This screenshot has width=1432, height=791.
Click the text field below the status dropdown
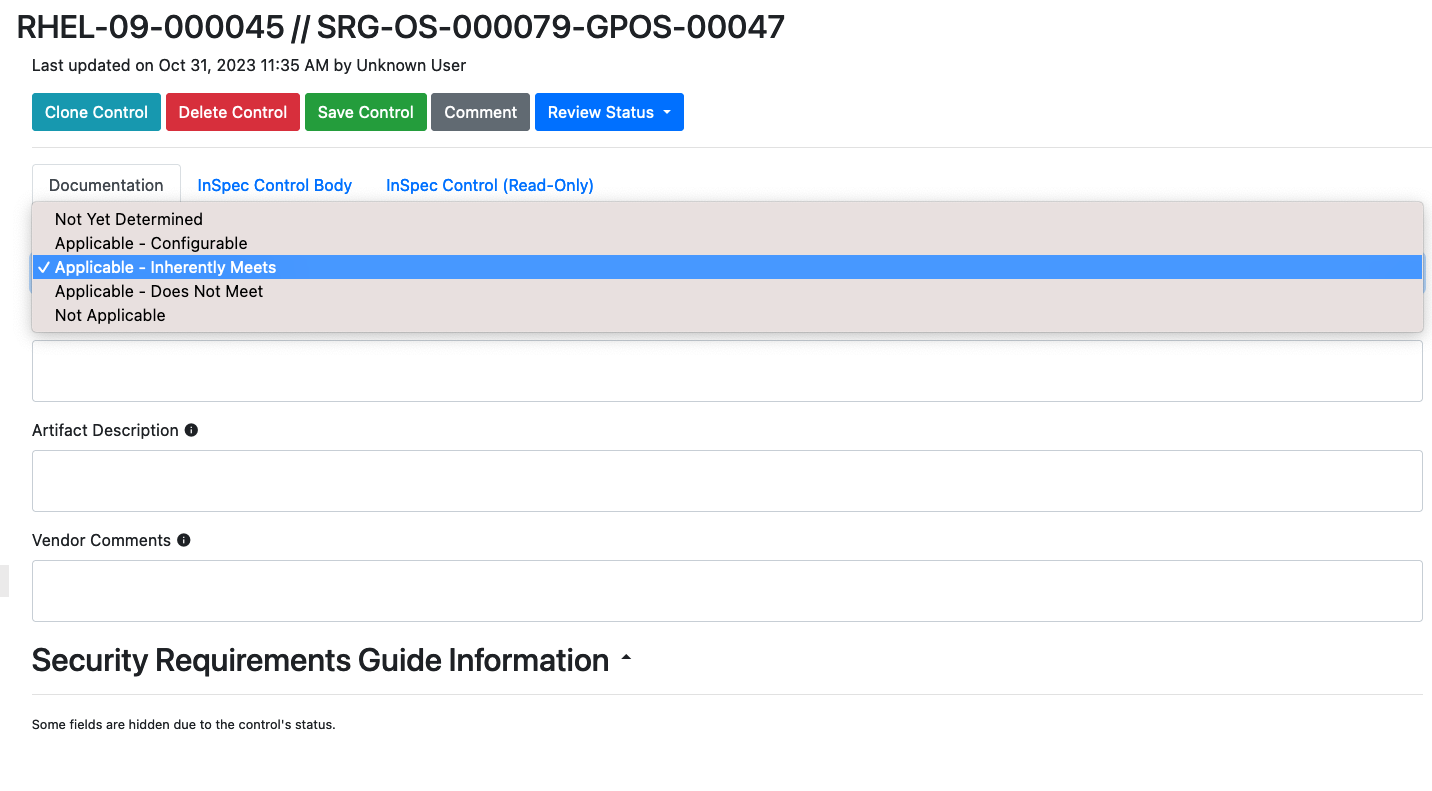[727, 371]
